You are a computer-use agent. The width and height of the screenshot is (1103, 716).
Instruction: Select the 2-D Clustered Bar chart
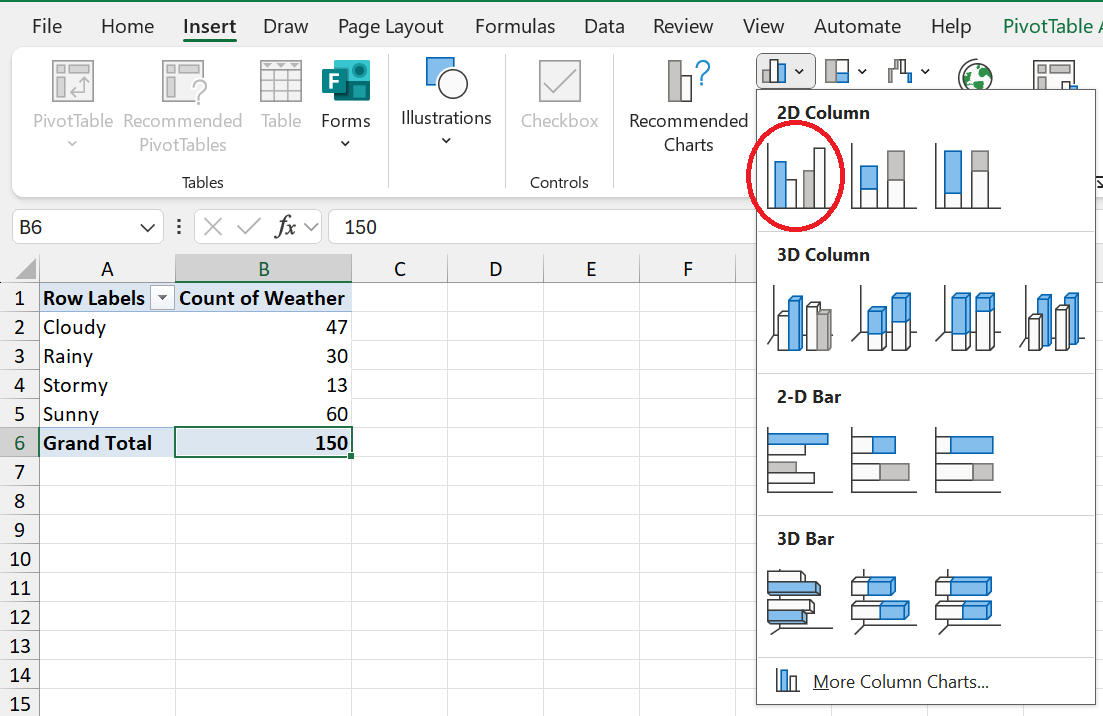(799, 461)
